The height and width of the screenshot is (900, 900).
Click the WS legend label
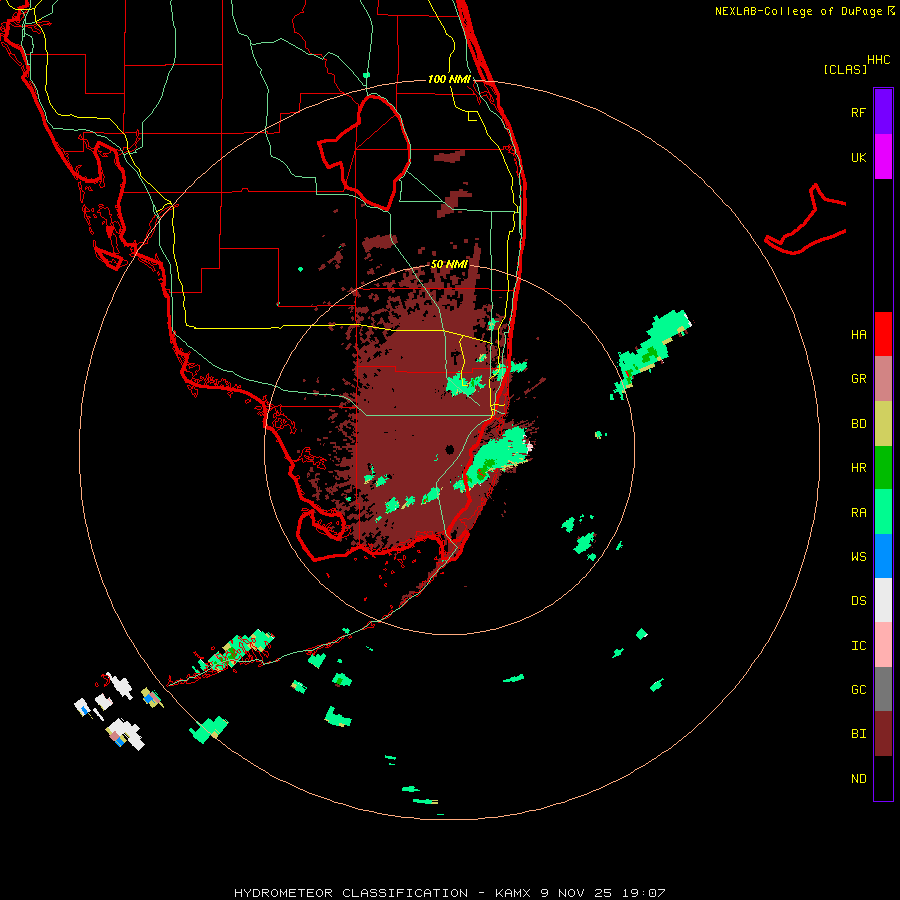[858, 556]
